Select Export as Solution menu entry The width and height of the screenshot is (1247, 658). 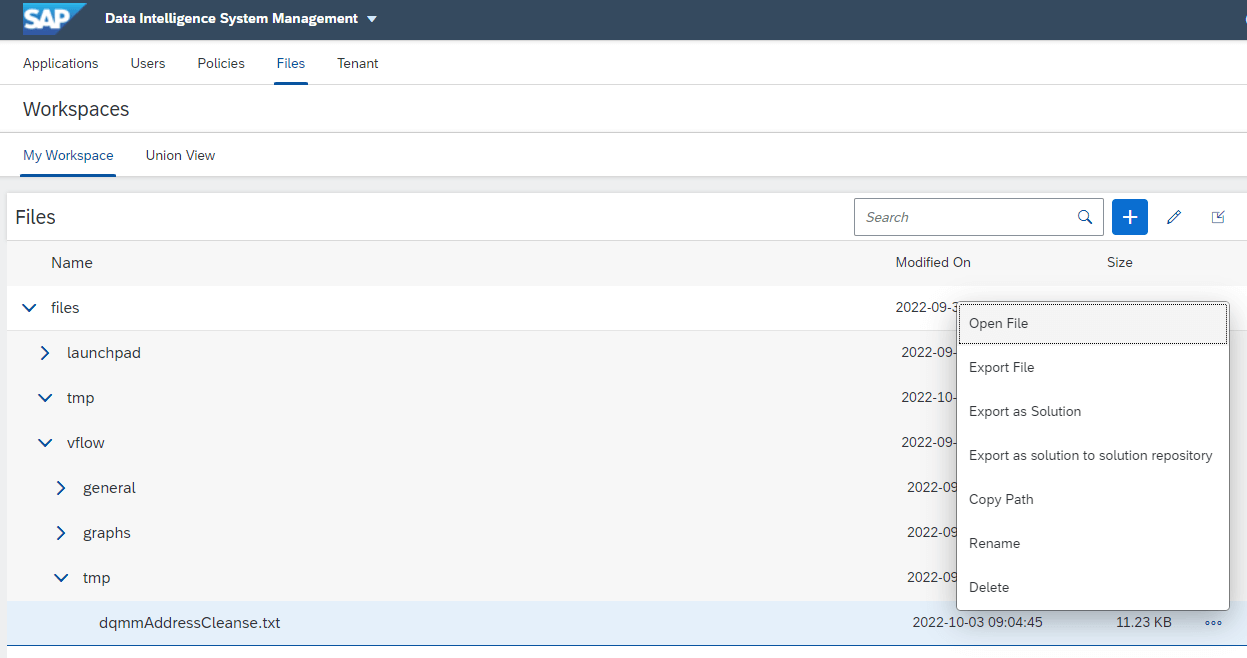point(1092,411)
